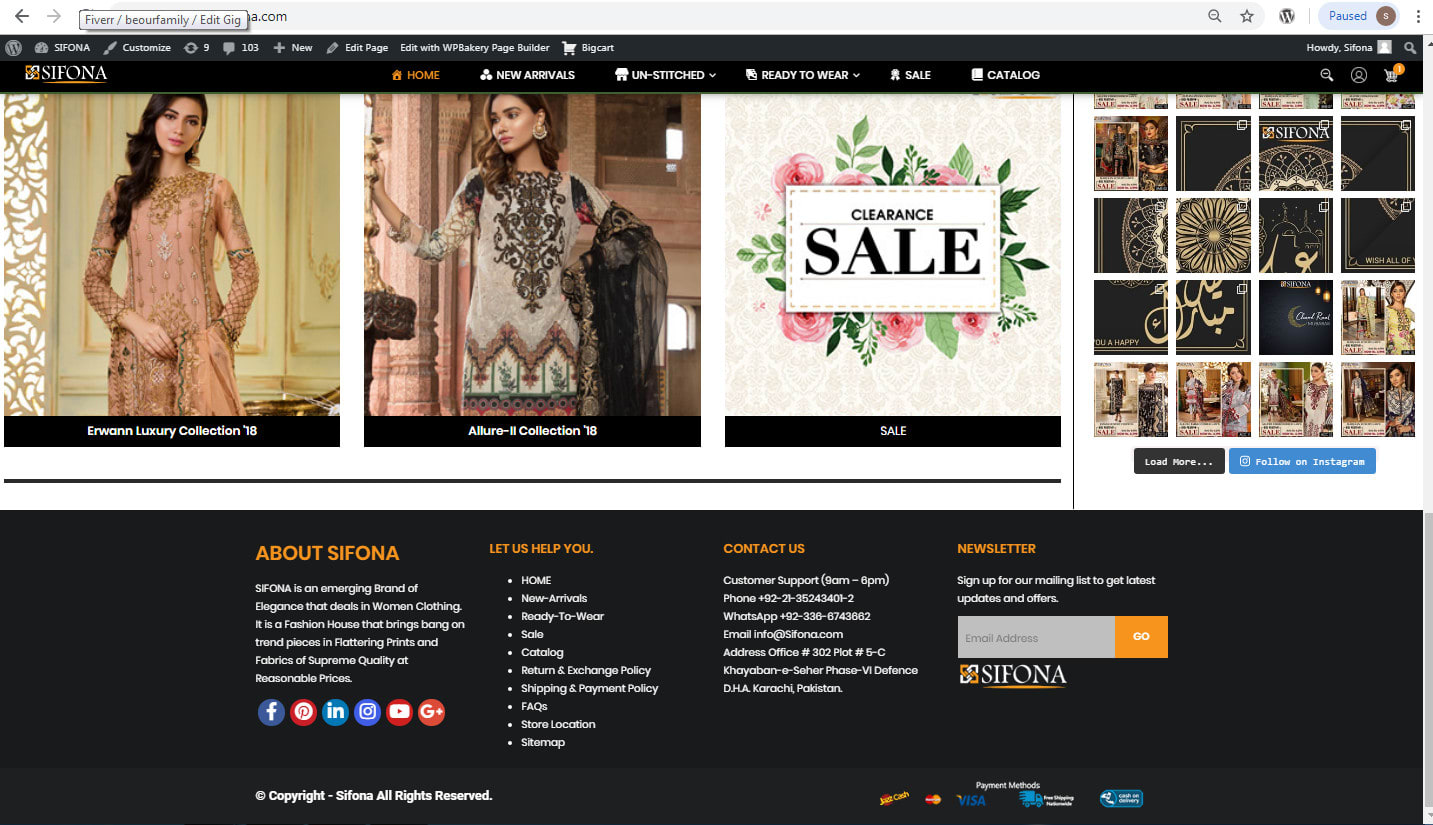Open Customize in the admin bar
Screen dimensions: 1433x825
137,47
